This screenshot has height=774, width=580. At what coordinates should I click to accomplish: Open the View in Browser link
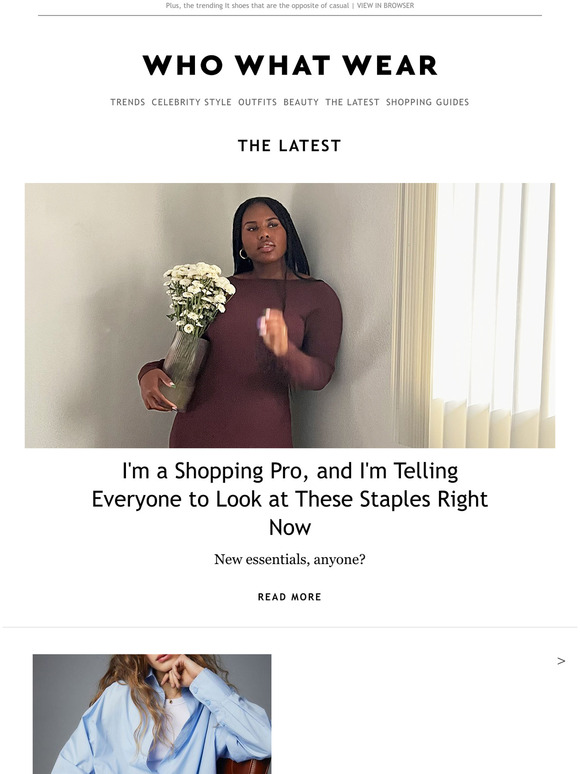click(x=386, y=5)
